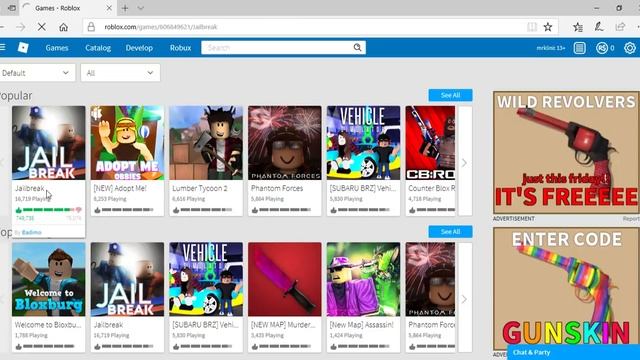Stop page loading with X icon
The height and width of the screenshot is (360, 640).
click(42, 27)
